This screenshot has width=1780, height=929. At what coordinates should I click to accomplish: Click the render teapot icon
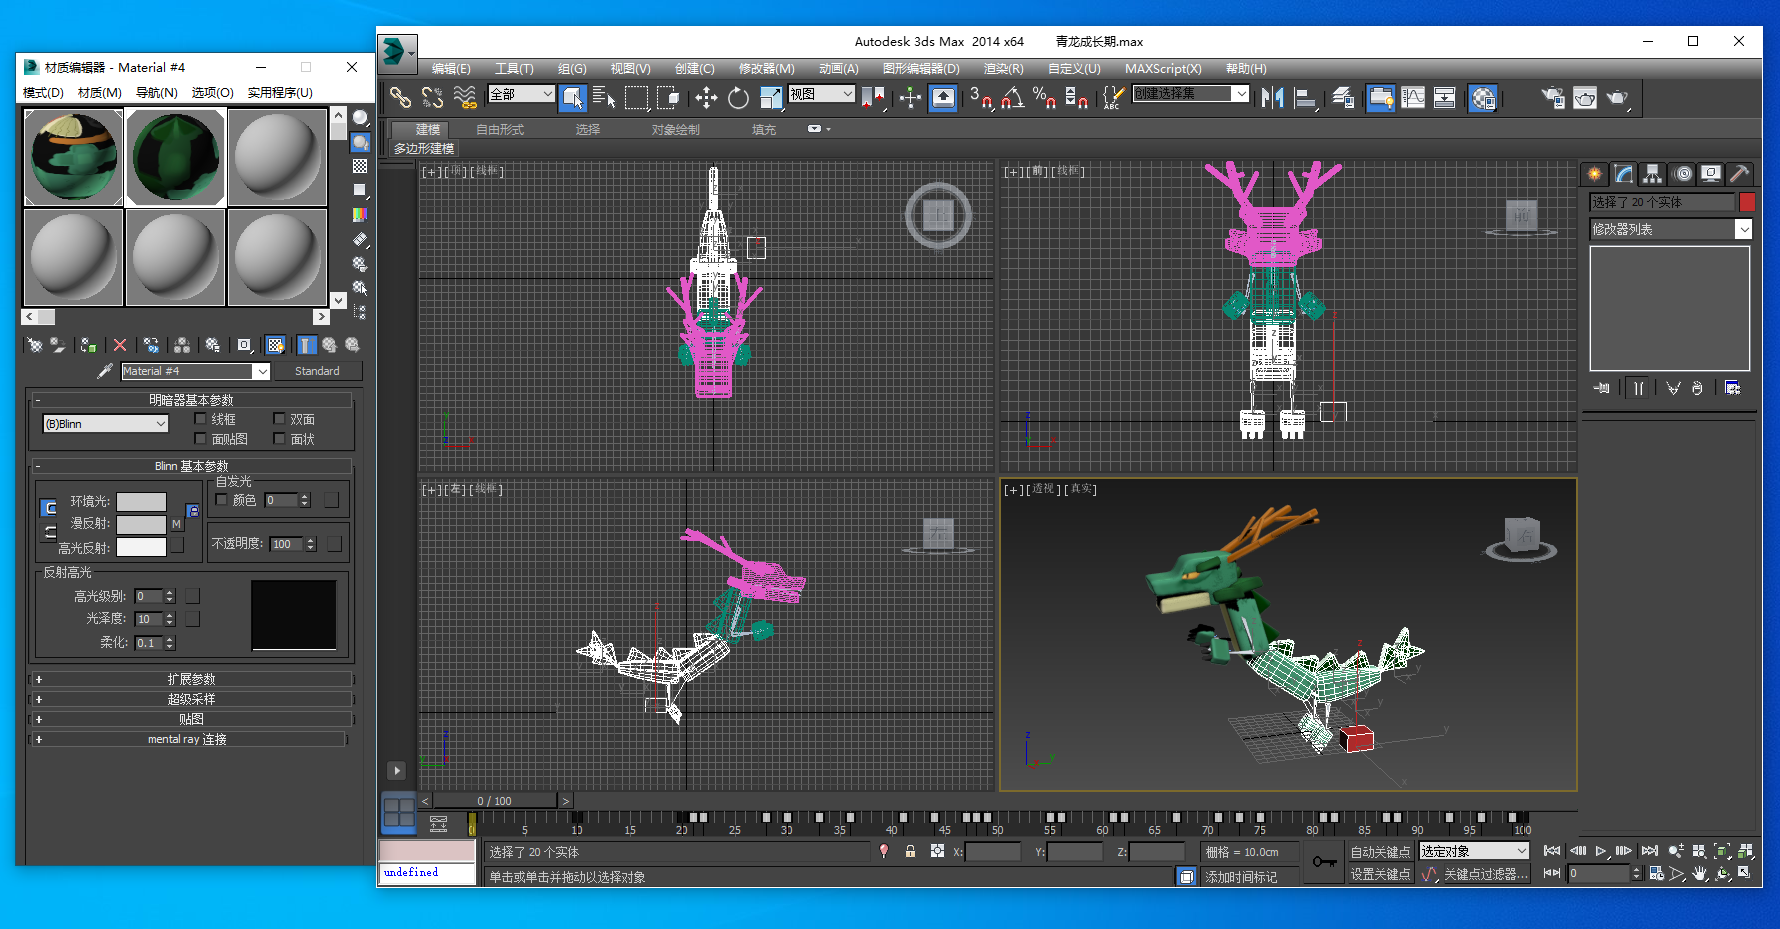point(1617,97)
